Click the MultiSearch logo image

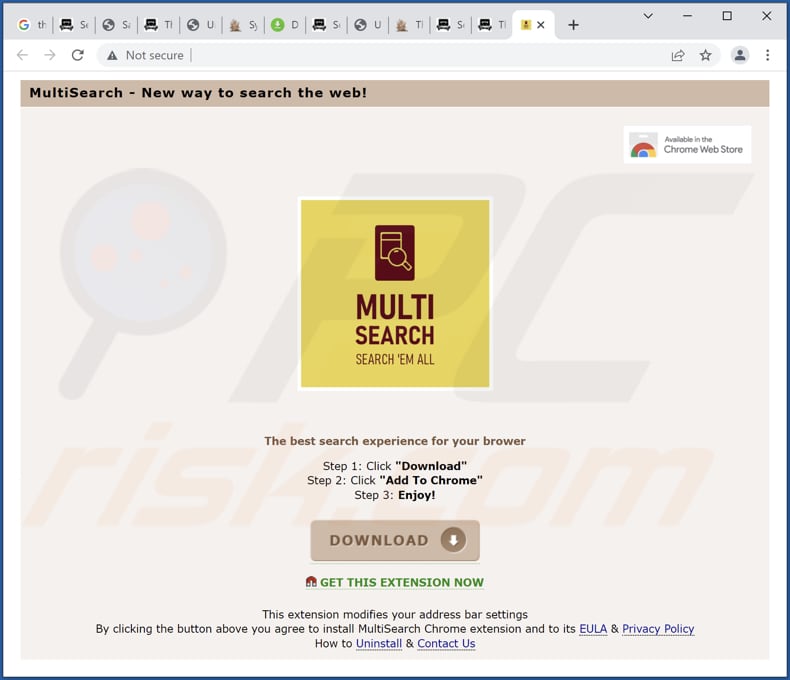[395, 293]
